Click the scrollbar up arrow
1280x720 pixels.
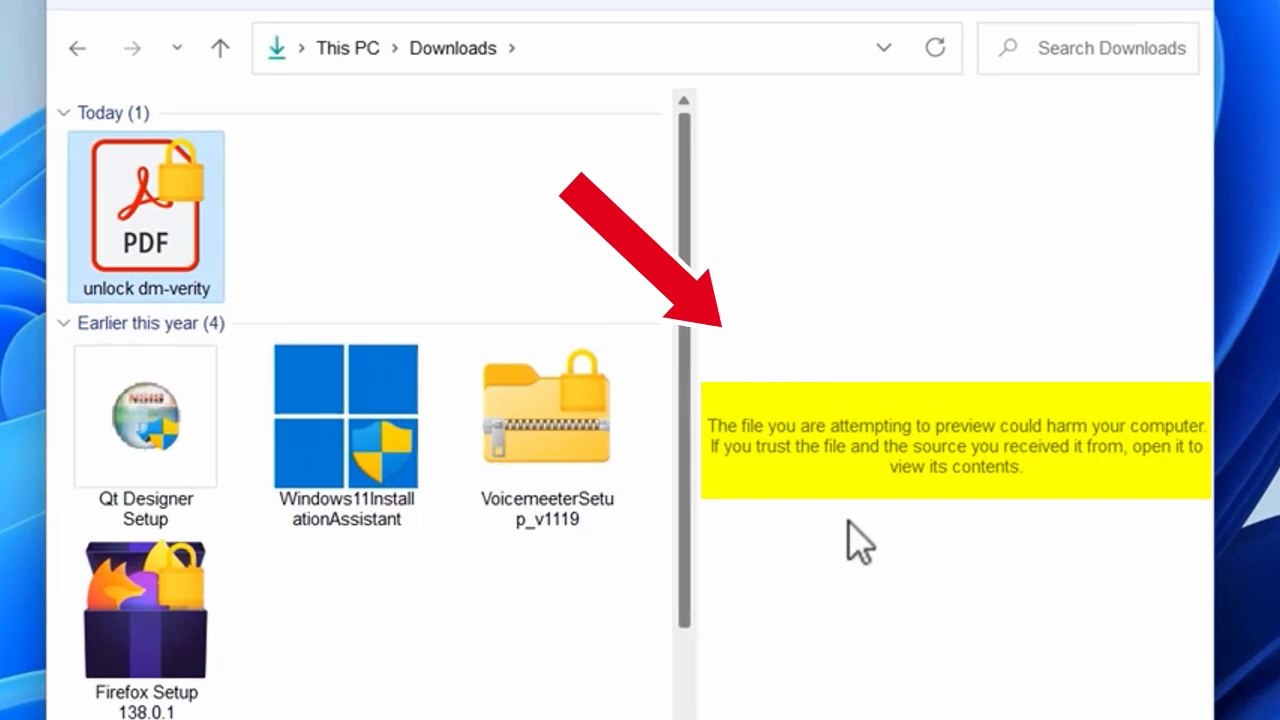click(x=684, y=101)
